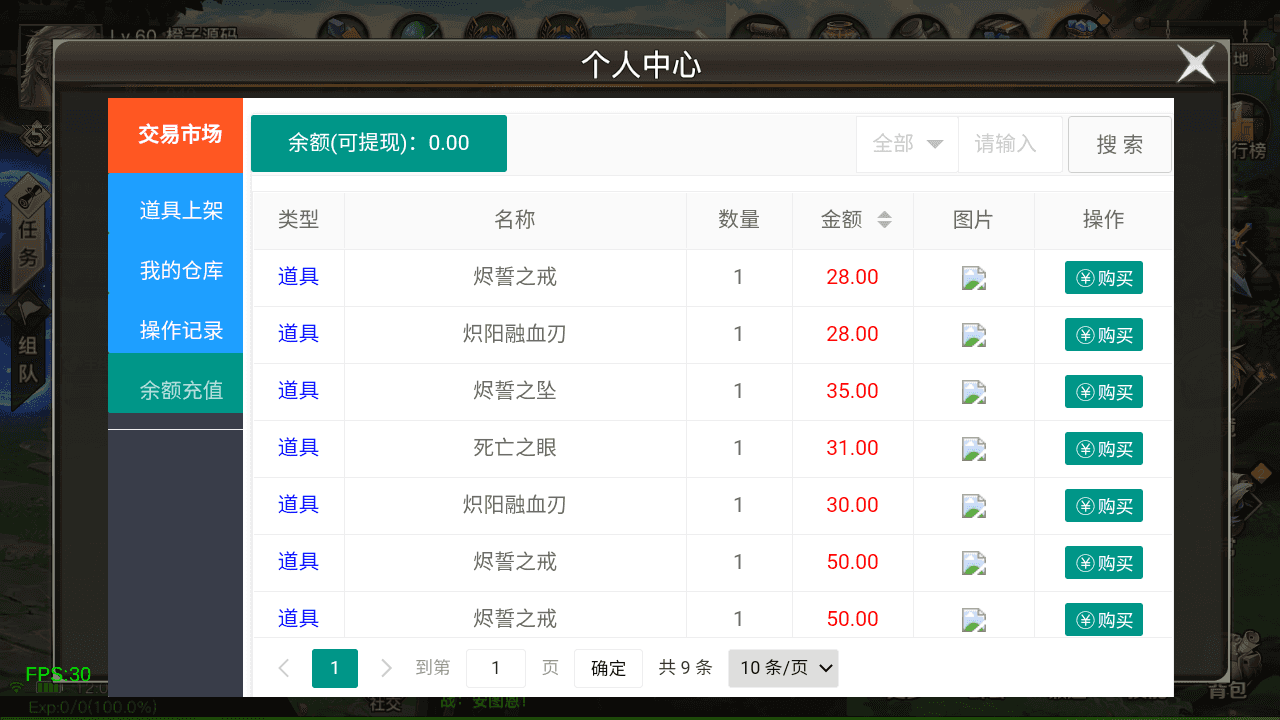Click the 请输入 search input field

pos(1010,144)
